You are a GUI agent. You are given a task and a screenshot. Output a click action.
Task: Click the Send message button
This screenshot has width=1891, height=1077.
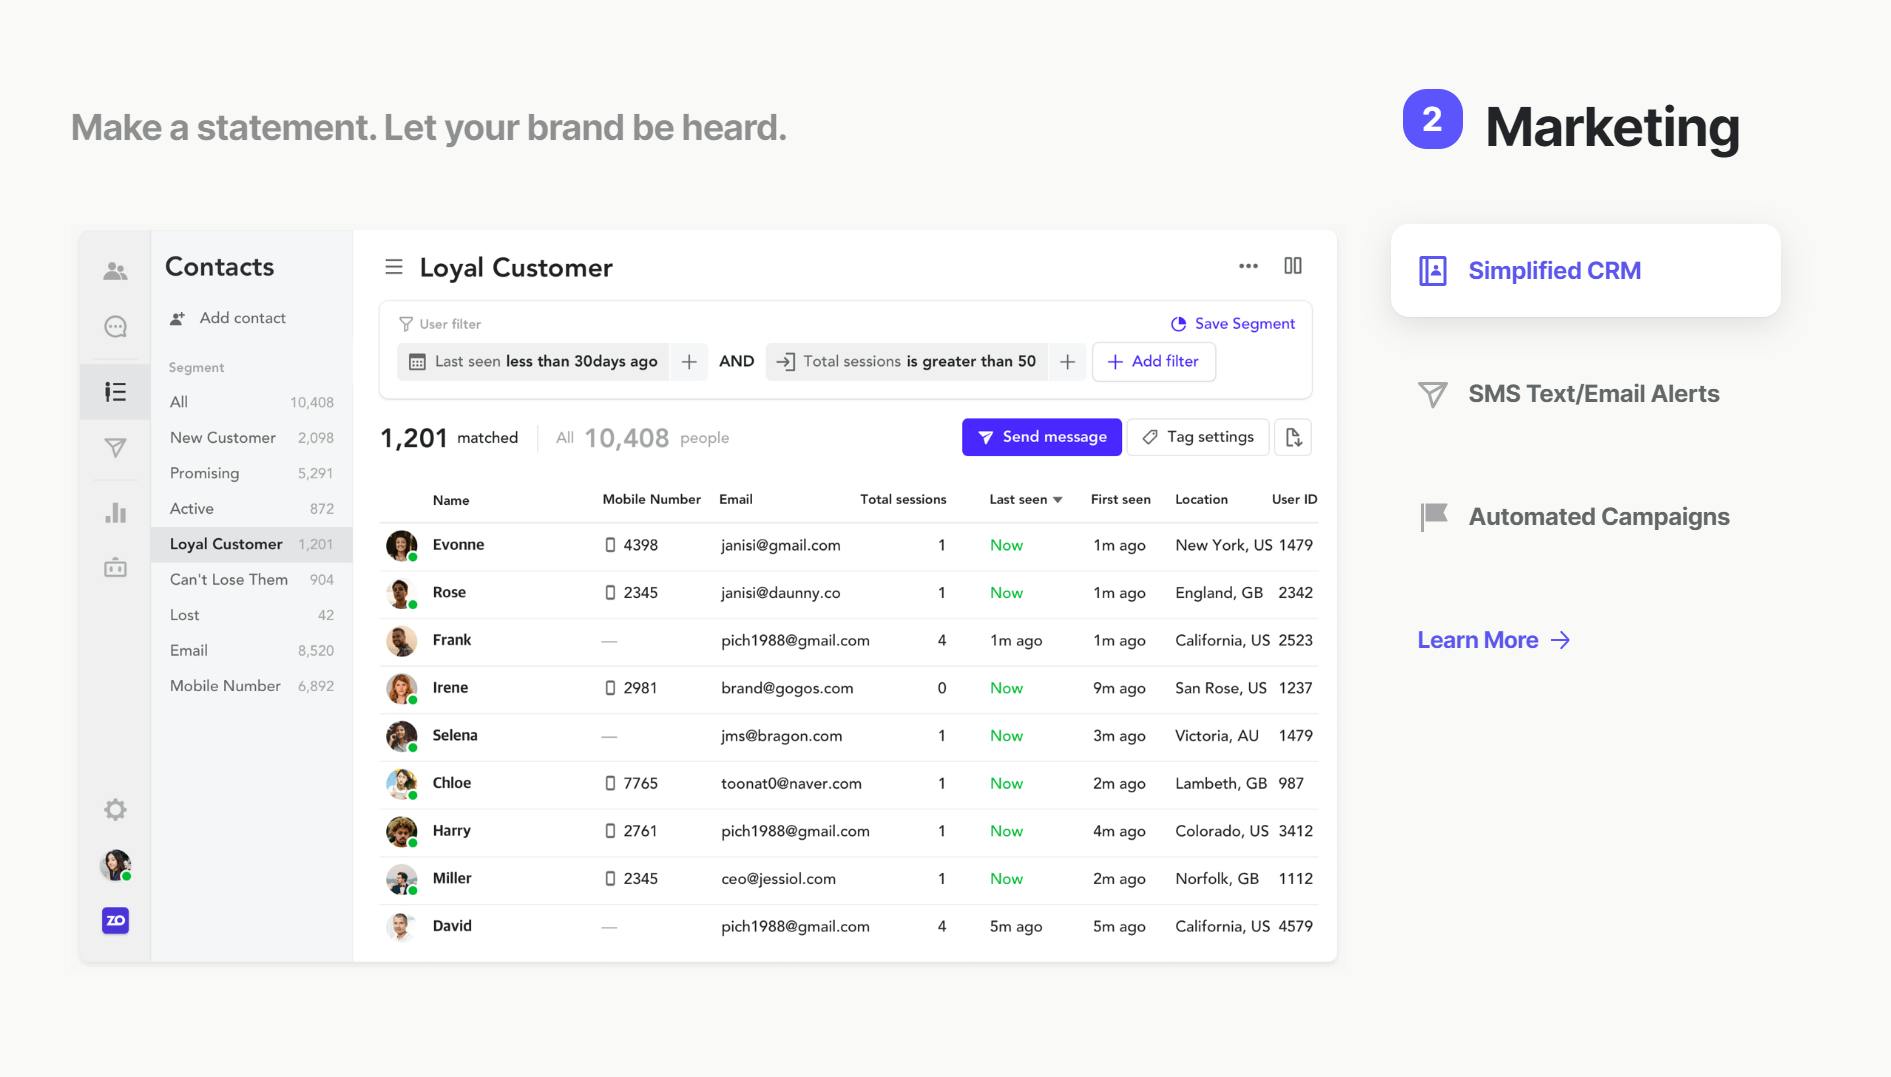pyautogui.click(x=1041, y=437)
